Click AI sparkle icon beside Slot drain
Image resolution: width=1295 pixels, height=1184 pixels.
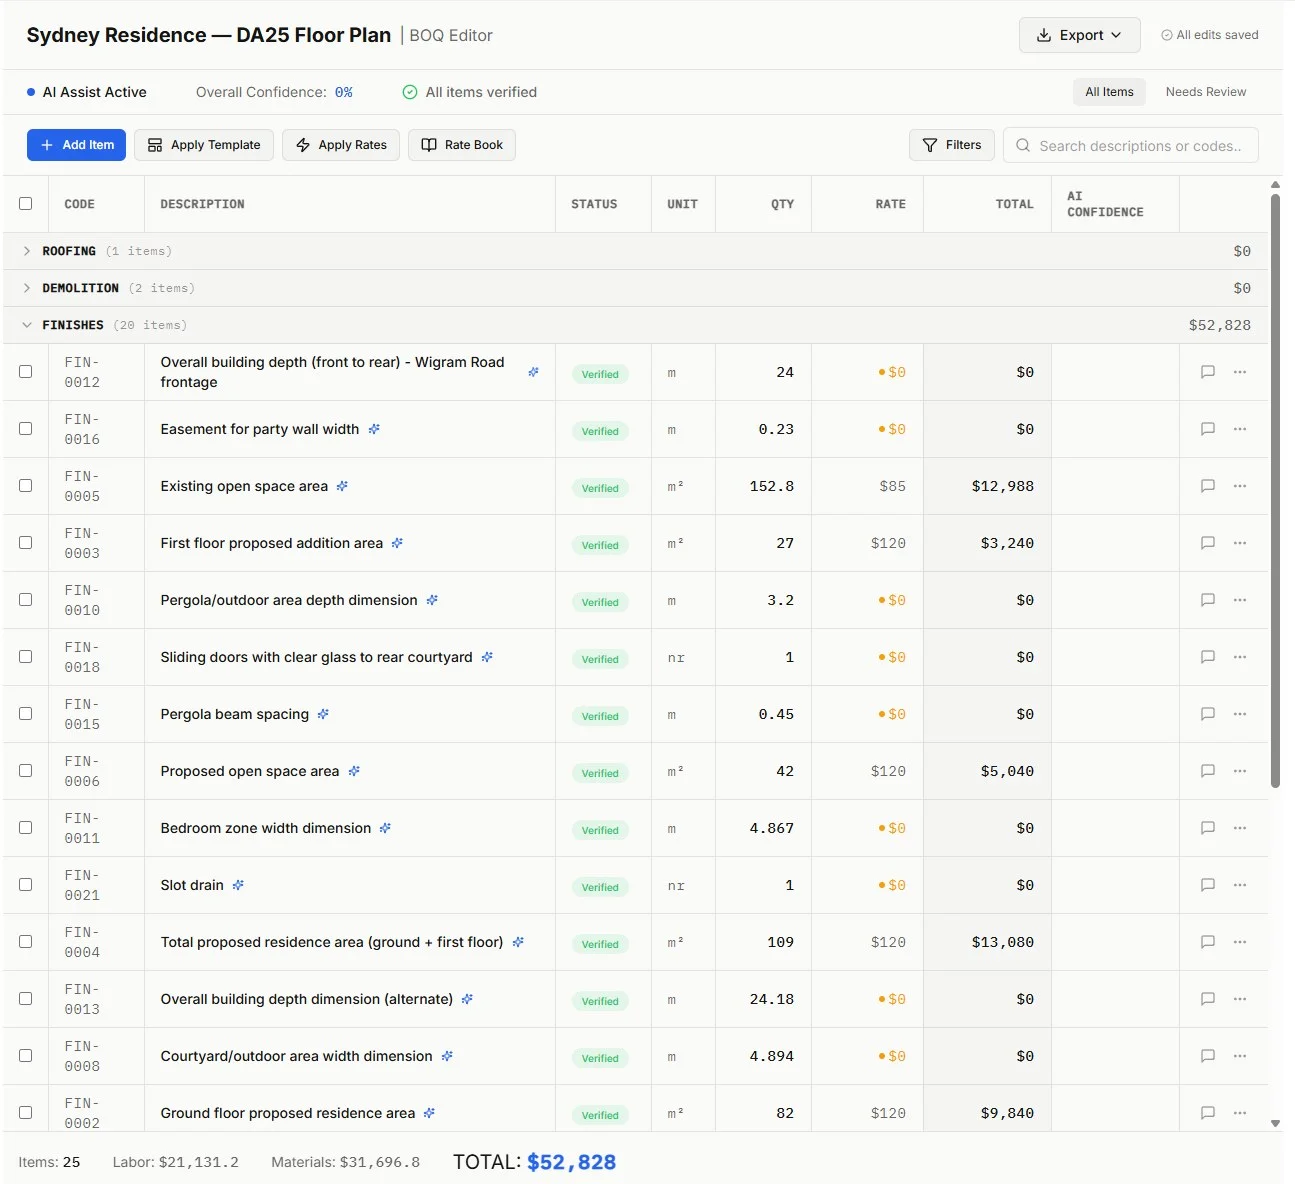pos(238,885)
